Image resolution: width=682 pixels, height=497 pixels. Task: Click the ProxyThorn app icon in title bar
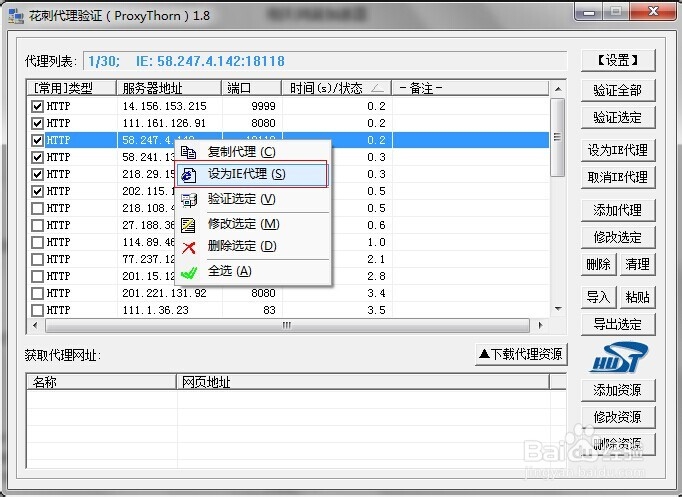coord(16,16)
